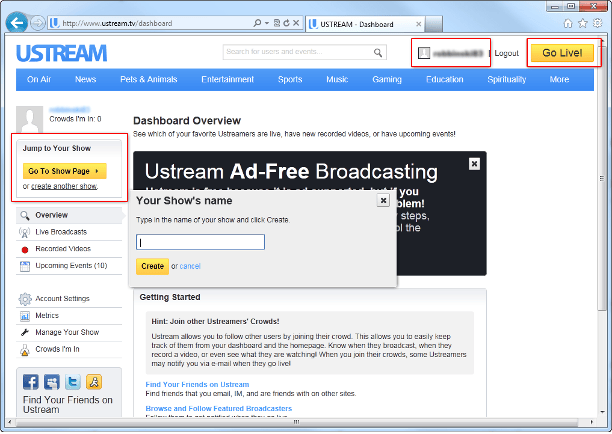
Task: Click the browser forward arrow button
Action: pyautogui.click(x=38, y=23)
